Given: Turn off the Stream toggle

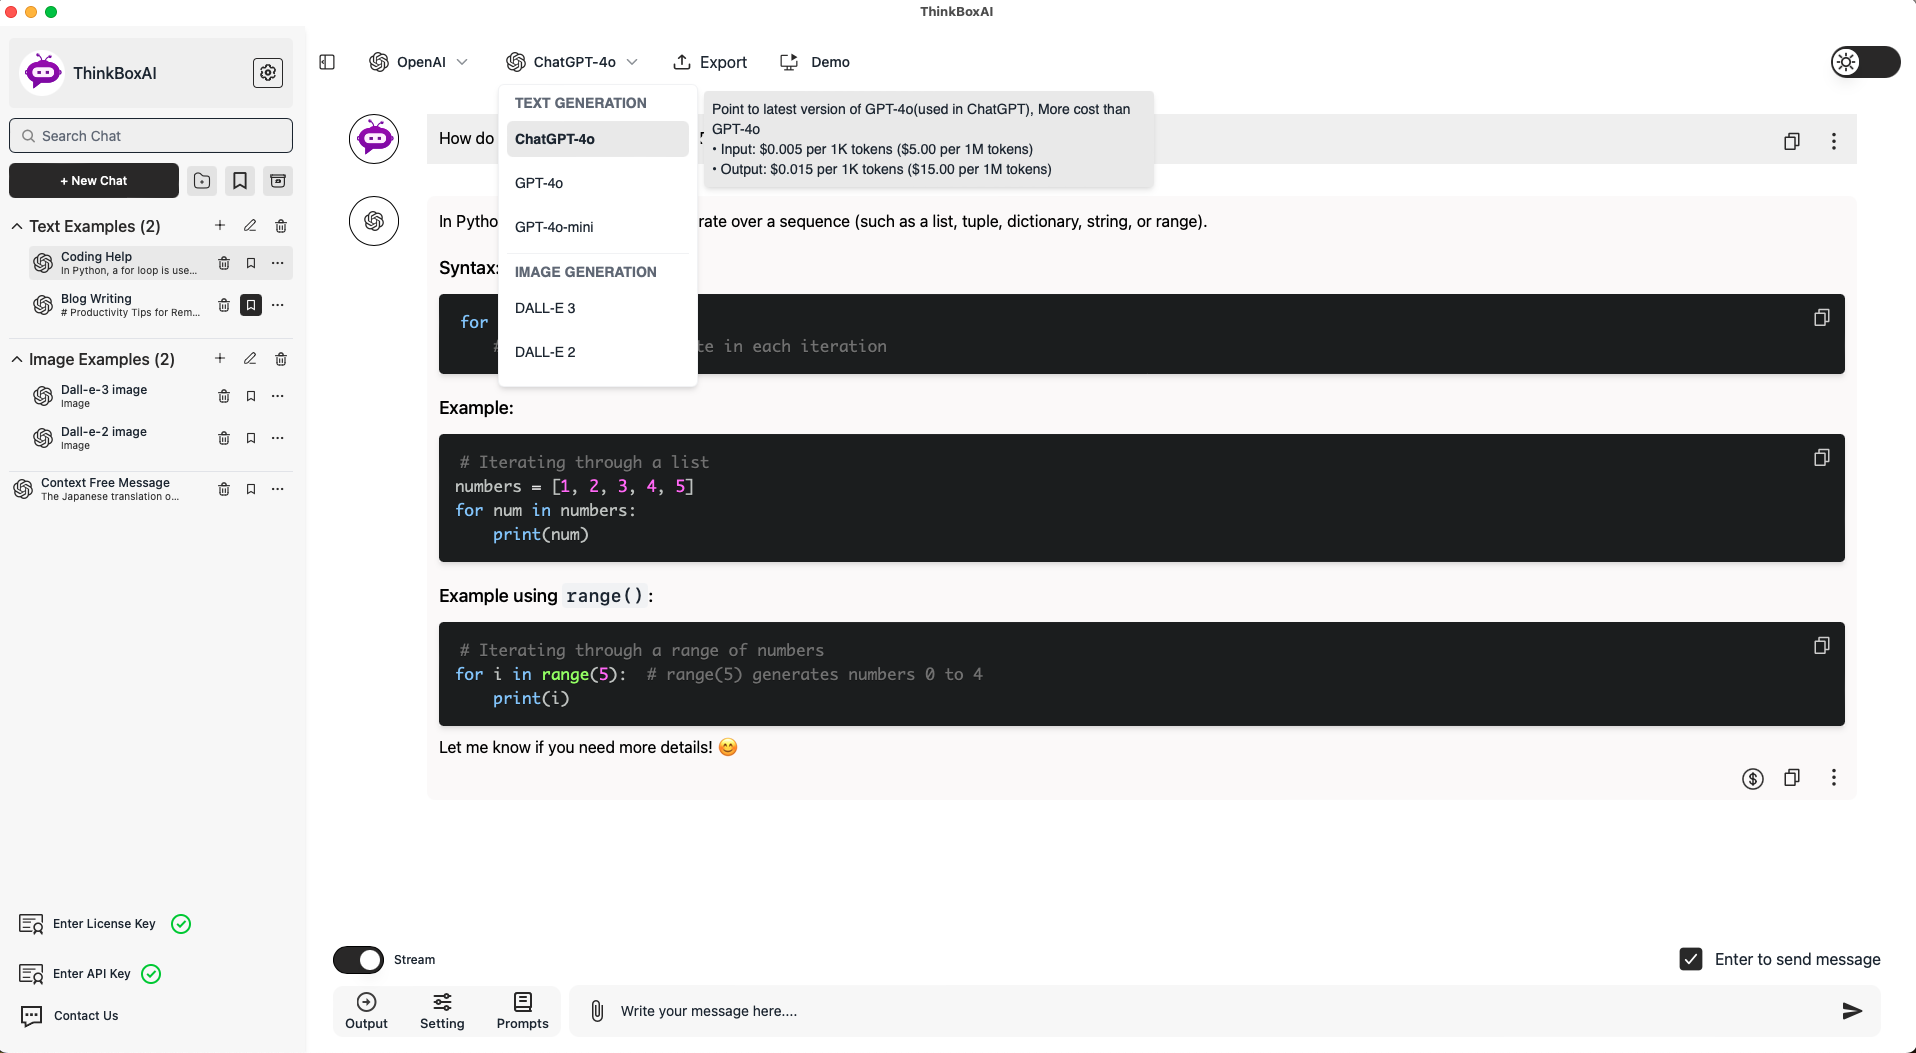Looking at the screenshot, I should [x=358, y=960].
